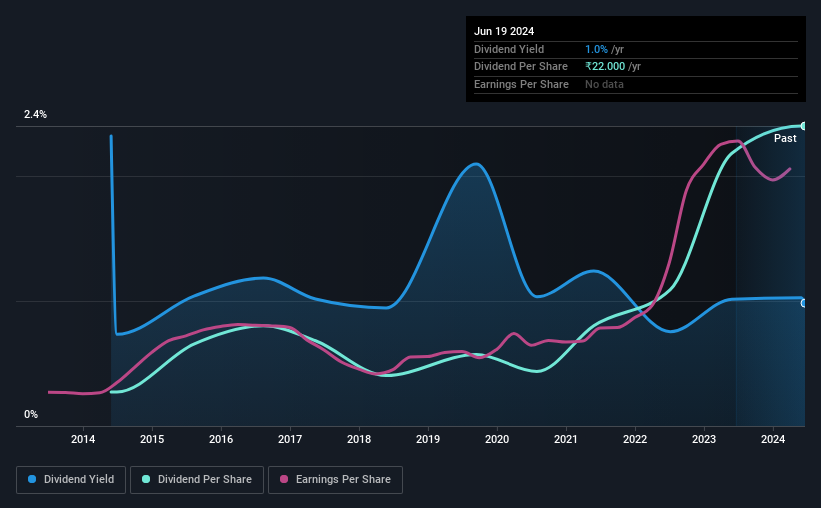Click the Dividend Yield tooltip row label

509,49
